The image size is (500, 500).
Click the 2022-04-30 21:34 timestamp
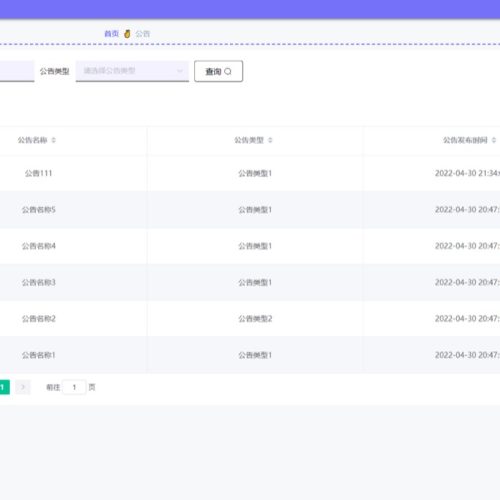pyautogui.click(x=467, y=173)
